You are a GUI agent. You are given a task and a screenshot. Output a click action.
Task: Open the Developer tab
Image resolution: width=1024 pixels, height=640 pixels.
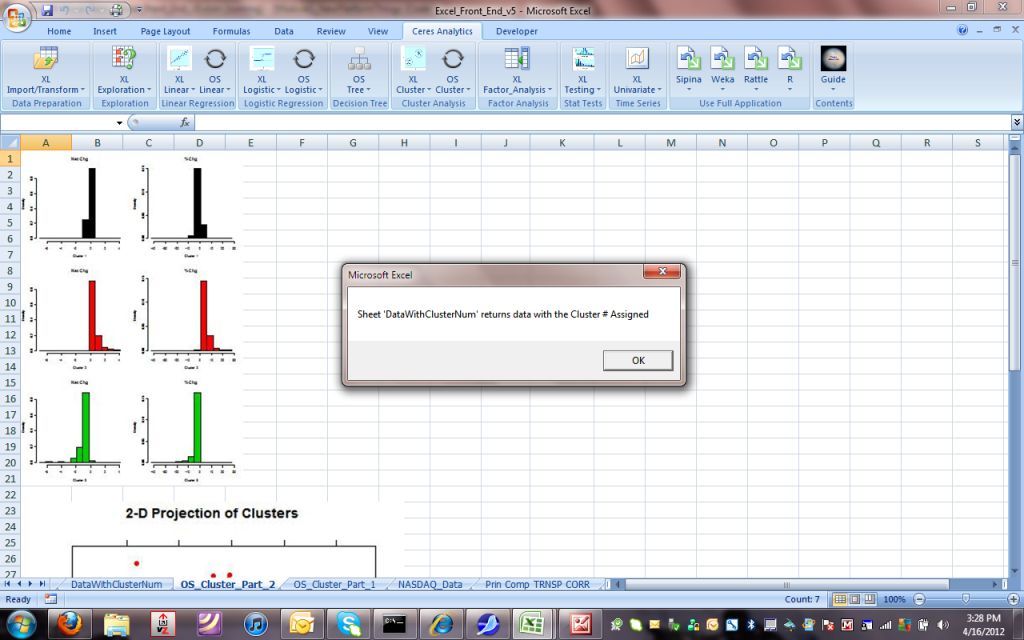(x=517, y=31)
